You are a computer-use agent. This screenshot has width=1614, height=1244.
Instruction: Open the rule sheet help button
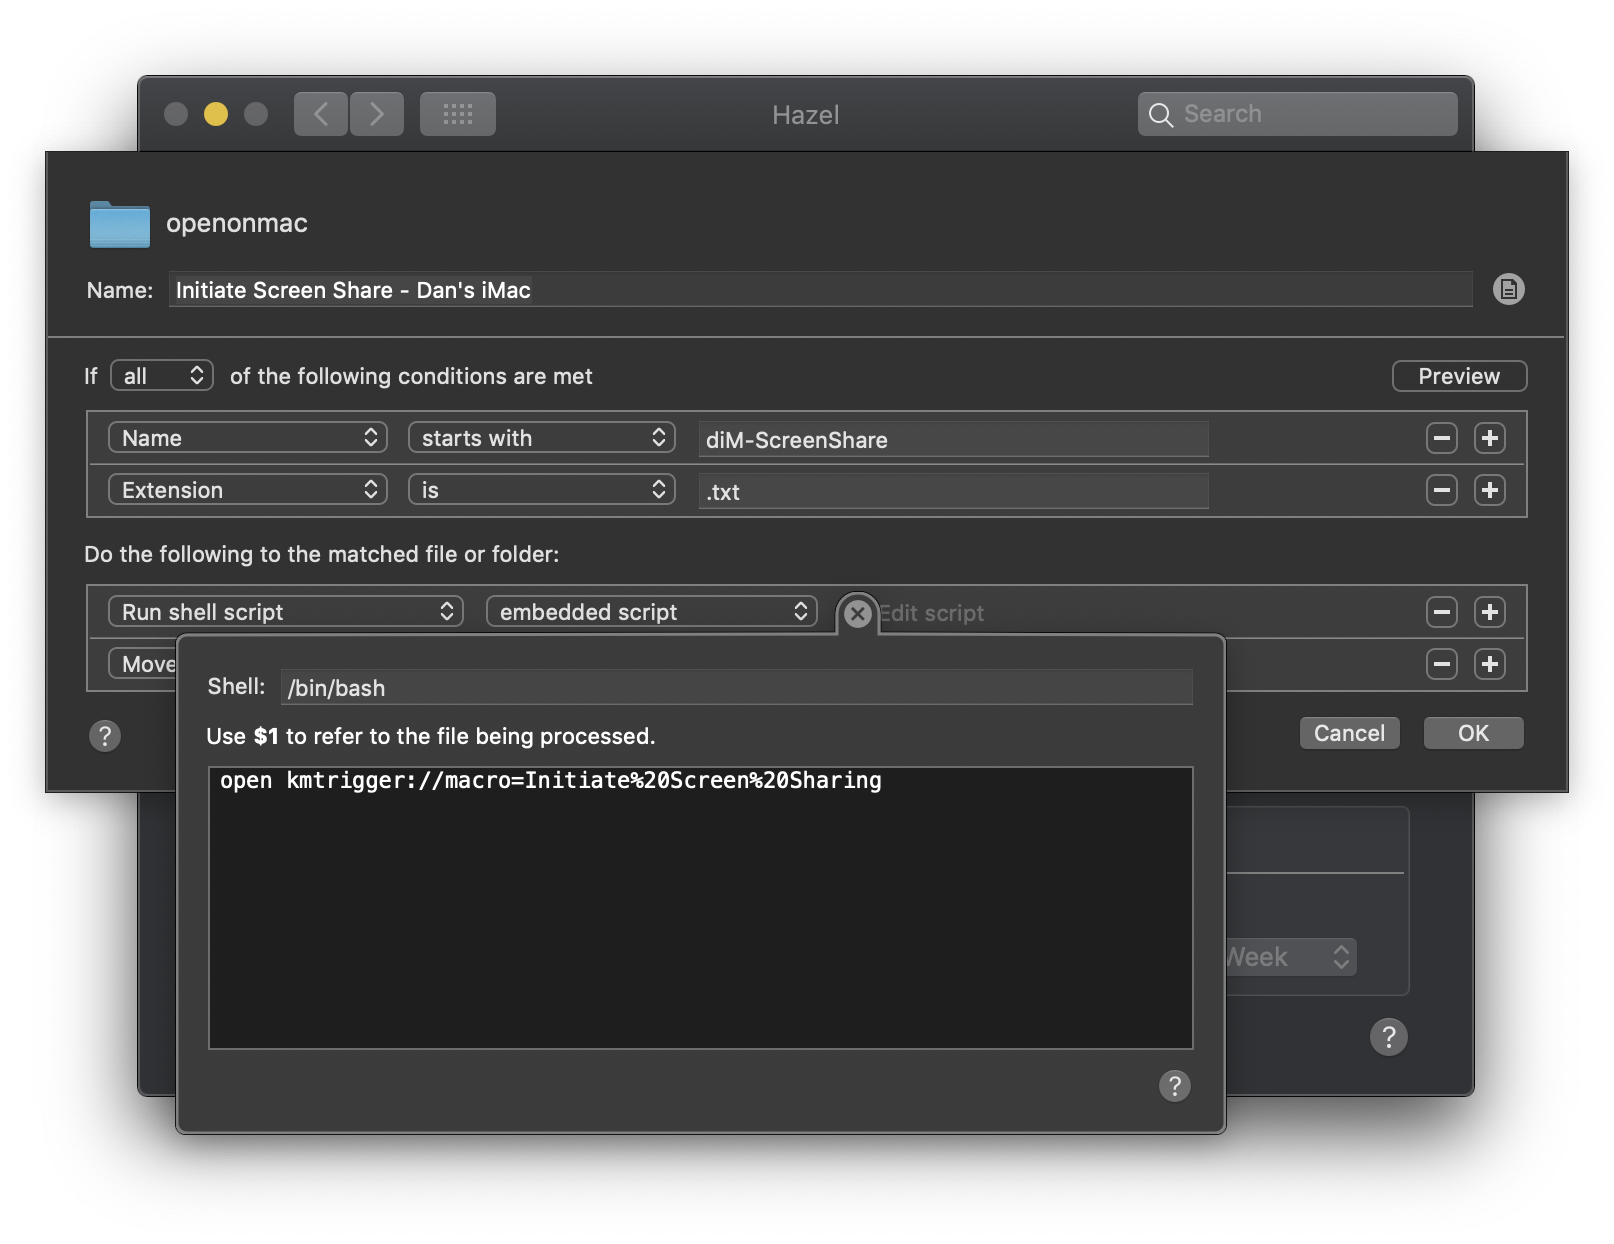[x=105, y=736]
